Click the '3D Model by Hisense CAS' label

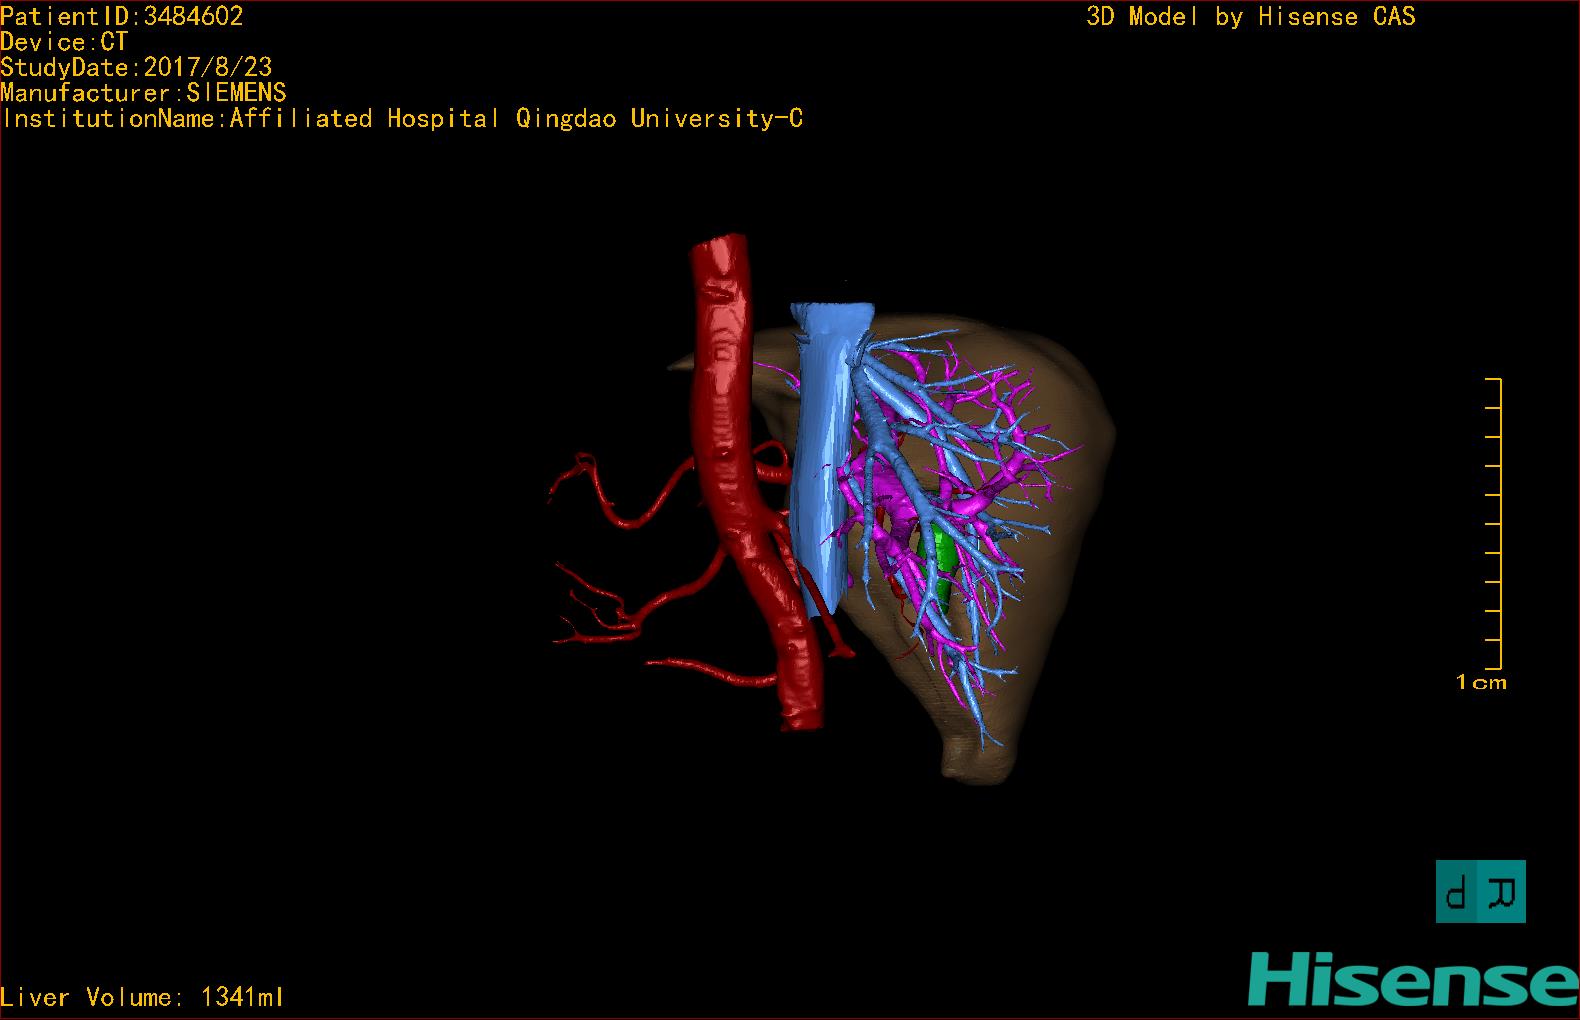point(1251,17)
